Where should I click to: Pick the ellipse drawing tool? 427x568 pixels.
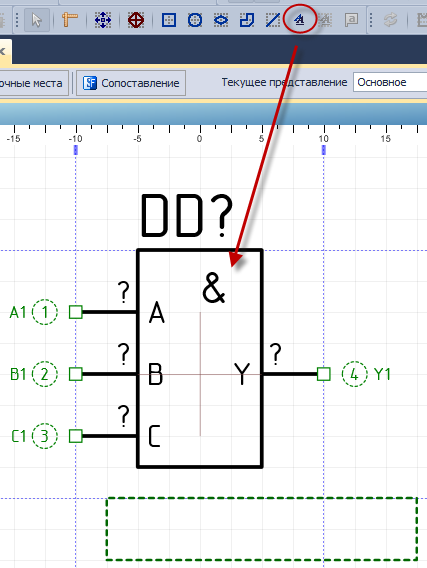[x=221, y=20]
